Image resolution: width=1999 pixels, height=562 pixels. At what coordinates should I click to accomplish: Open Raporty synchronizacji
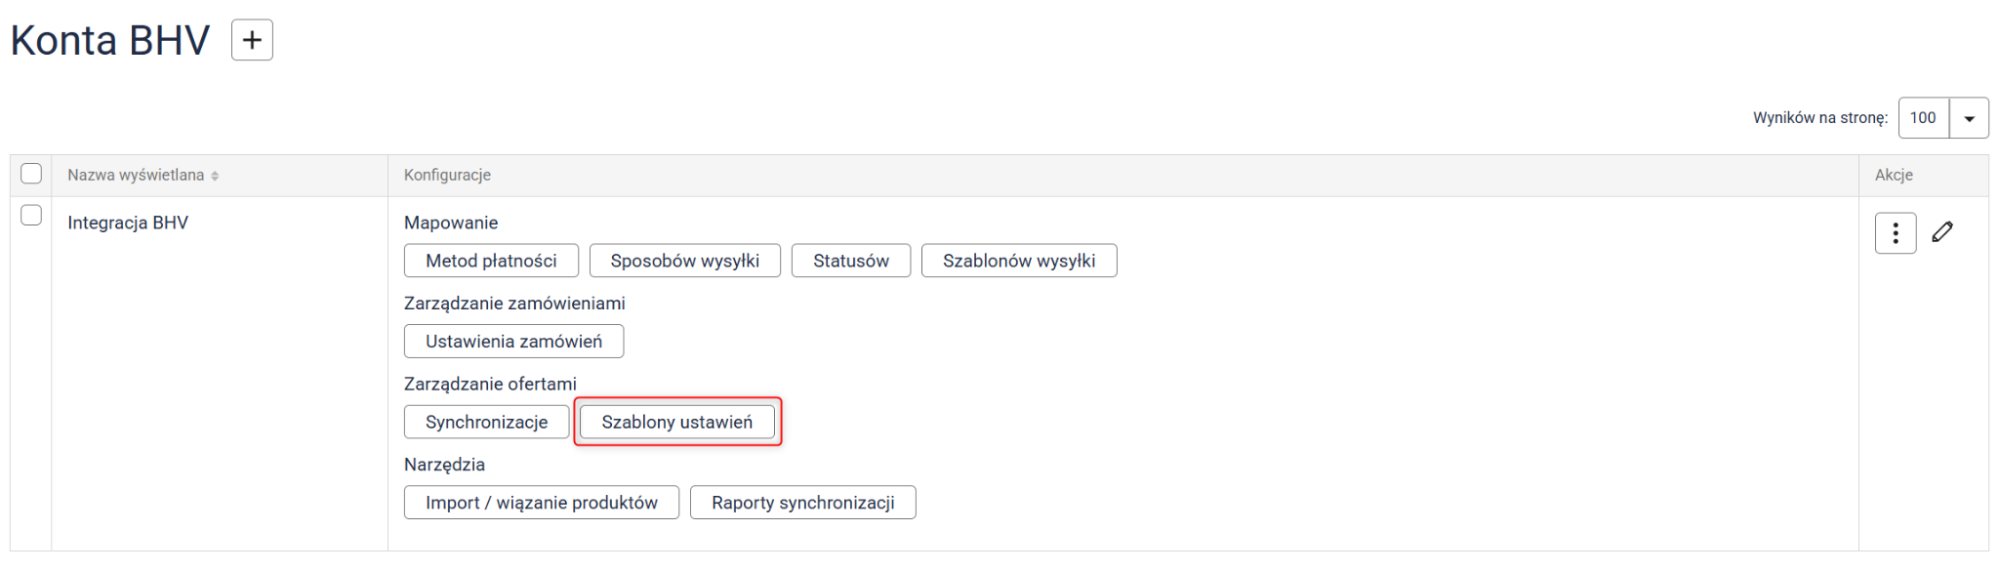tap(803, 503)
